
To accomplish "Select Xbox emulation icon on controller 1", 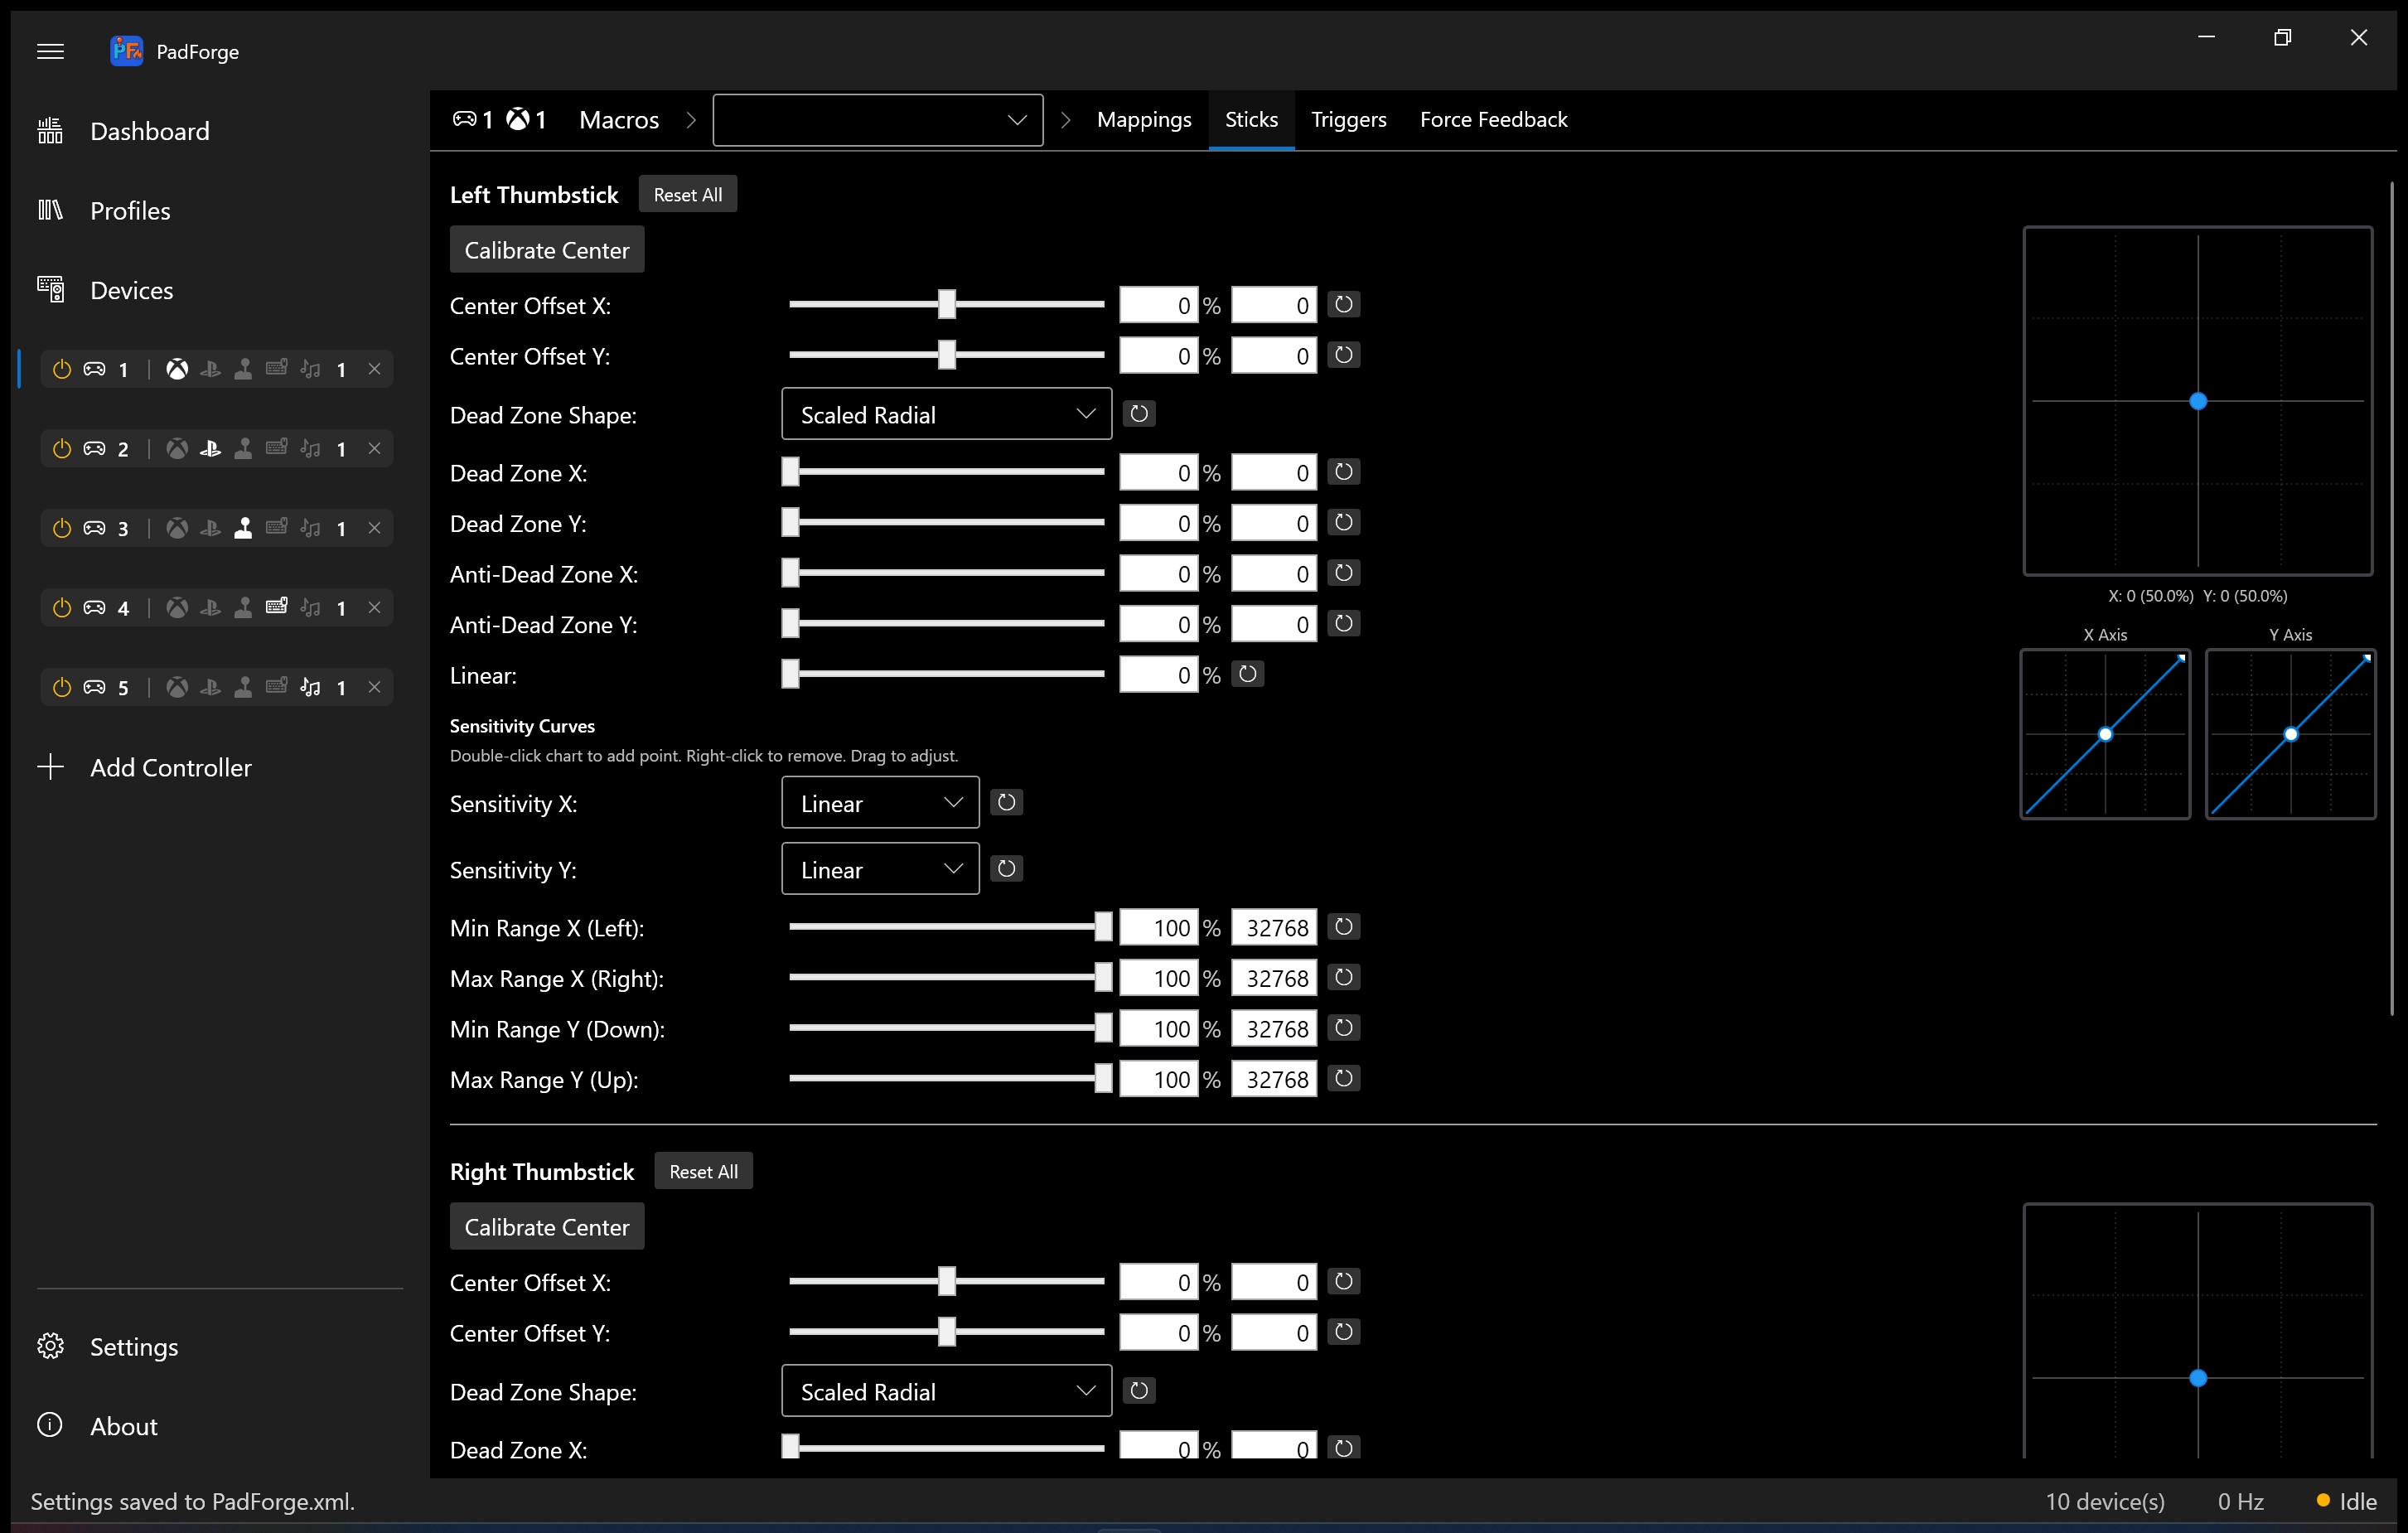I will (177, 368).
